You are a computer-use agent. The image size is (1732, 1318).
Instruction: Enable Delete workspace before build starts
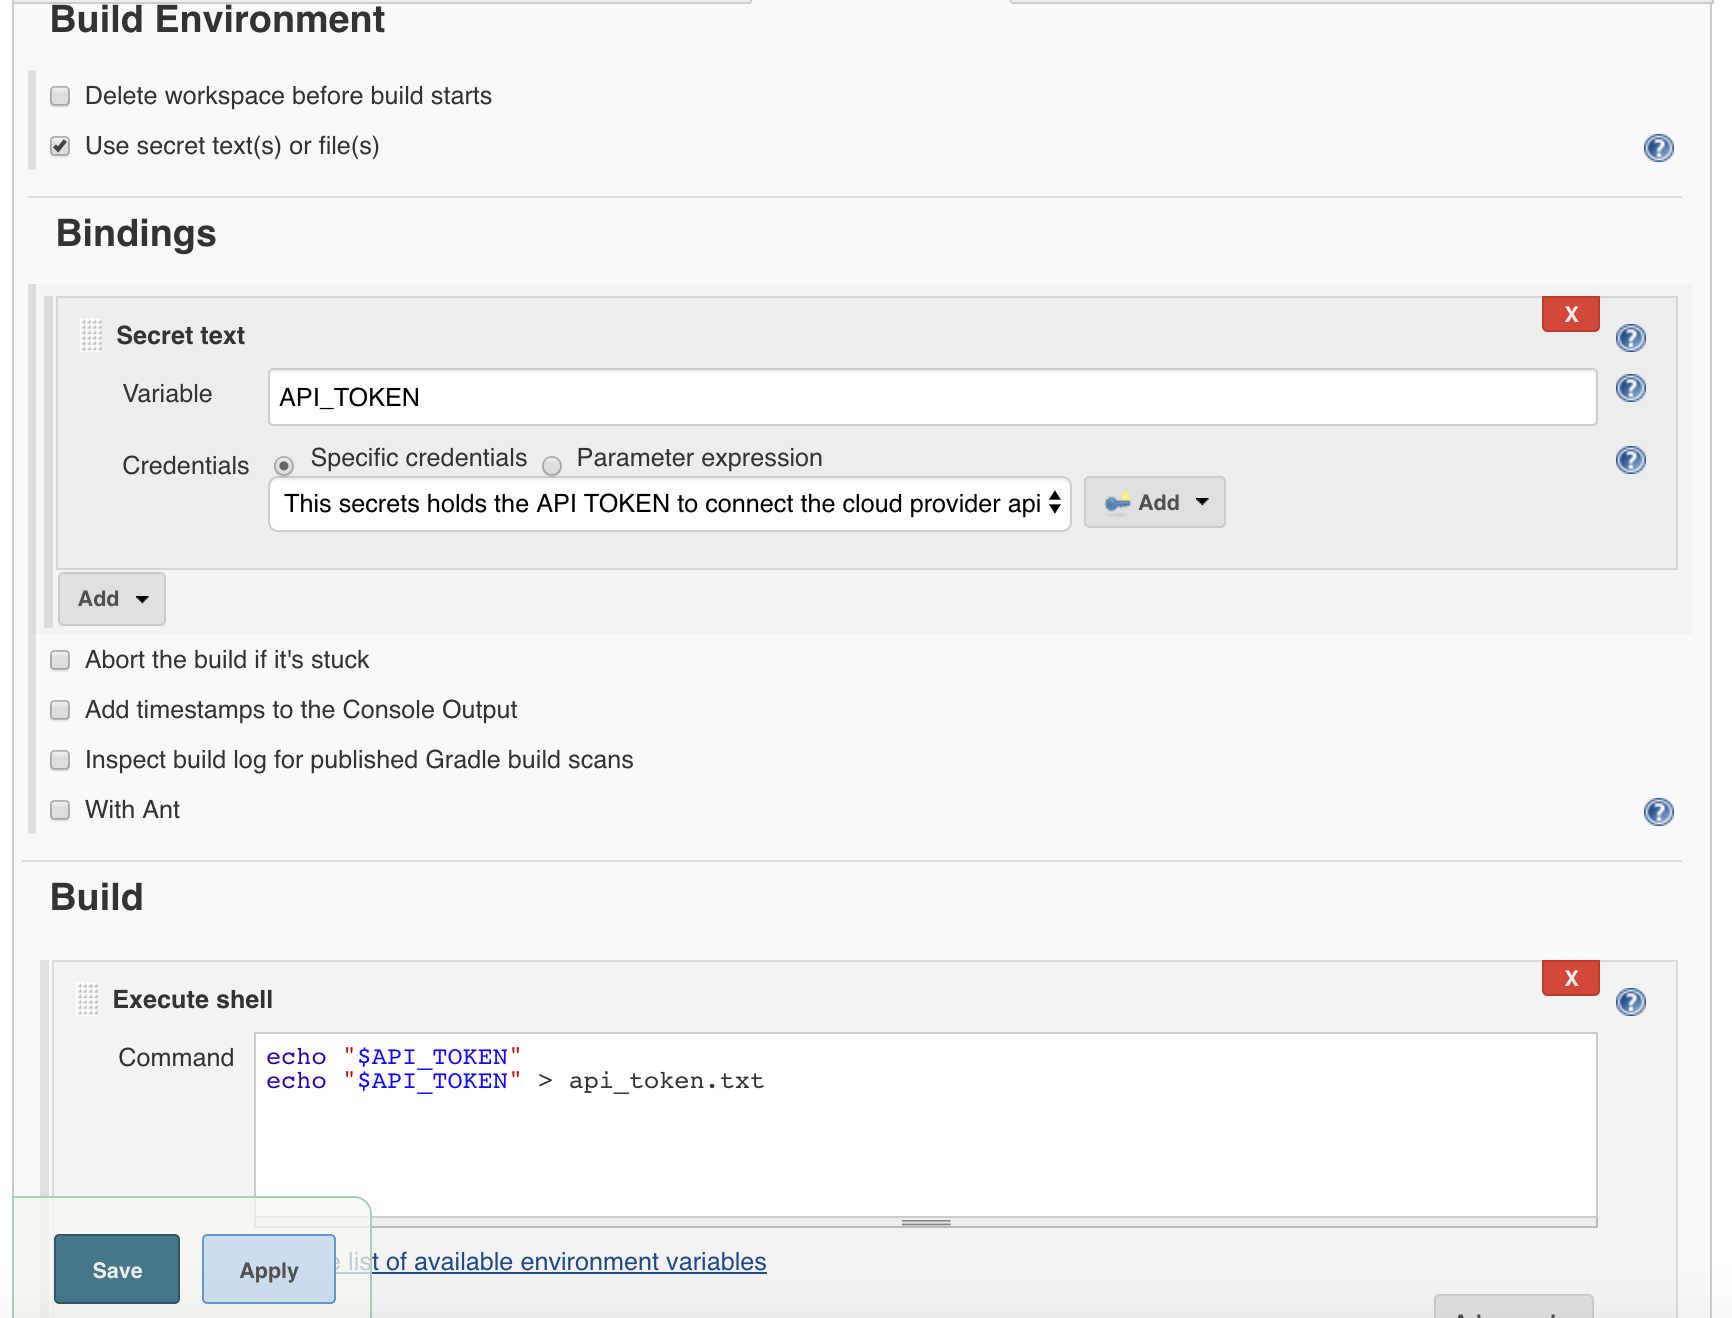point(60,96)
